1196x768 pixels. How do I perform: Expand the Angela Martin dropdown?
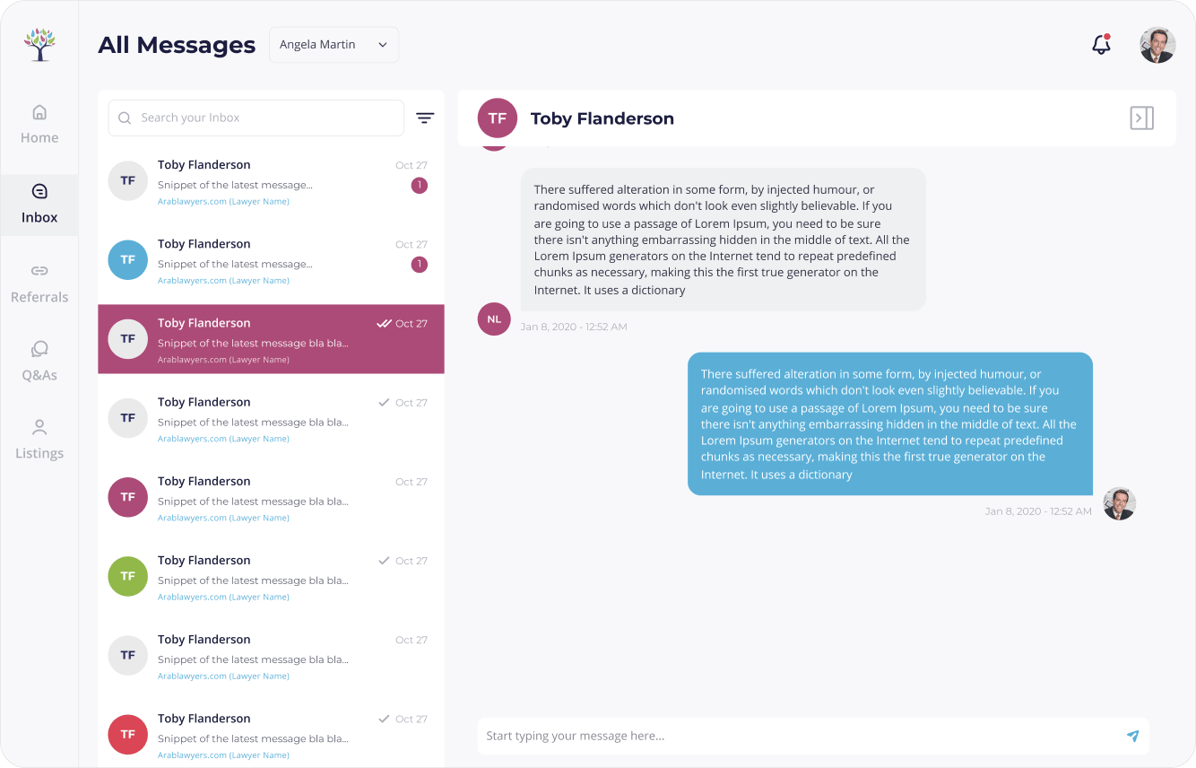click(333, 45)
